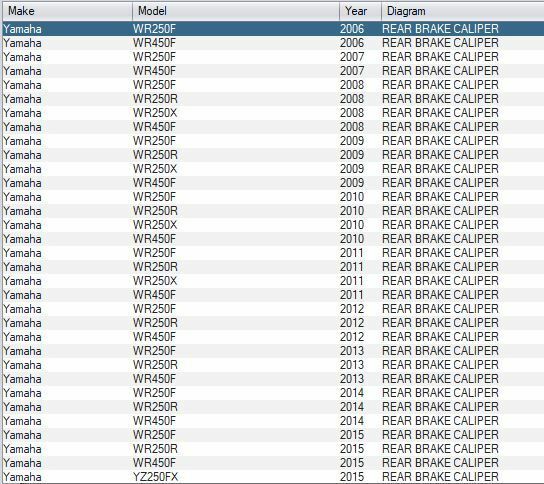Choose the 2013 WR450F row
Viewport: 544px width, 484px height.
(273, 379)
